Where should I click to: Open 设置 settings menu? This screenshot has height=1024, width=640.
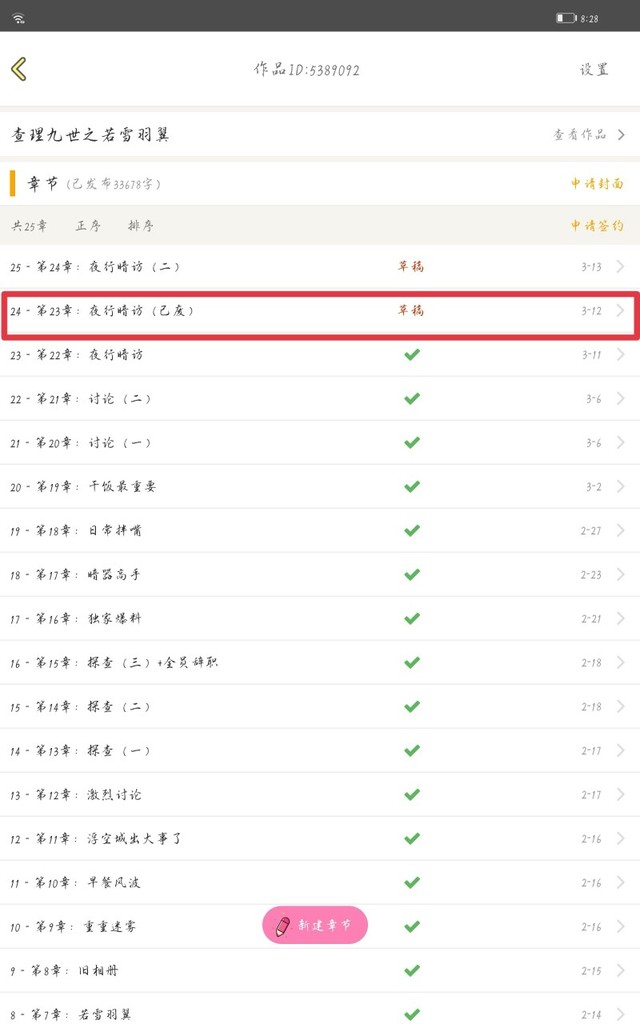594,69
